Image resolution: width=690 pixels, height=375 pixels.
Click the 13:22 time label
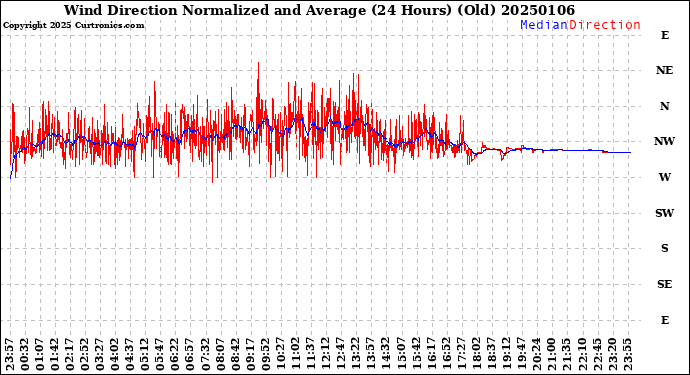(x=356, y=355)
